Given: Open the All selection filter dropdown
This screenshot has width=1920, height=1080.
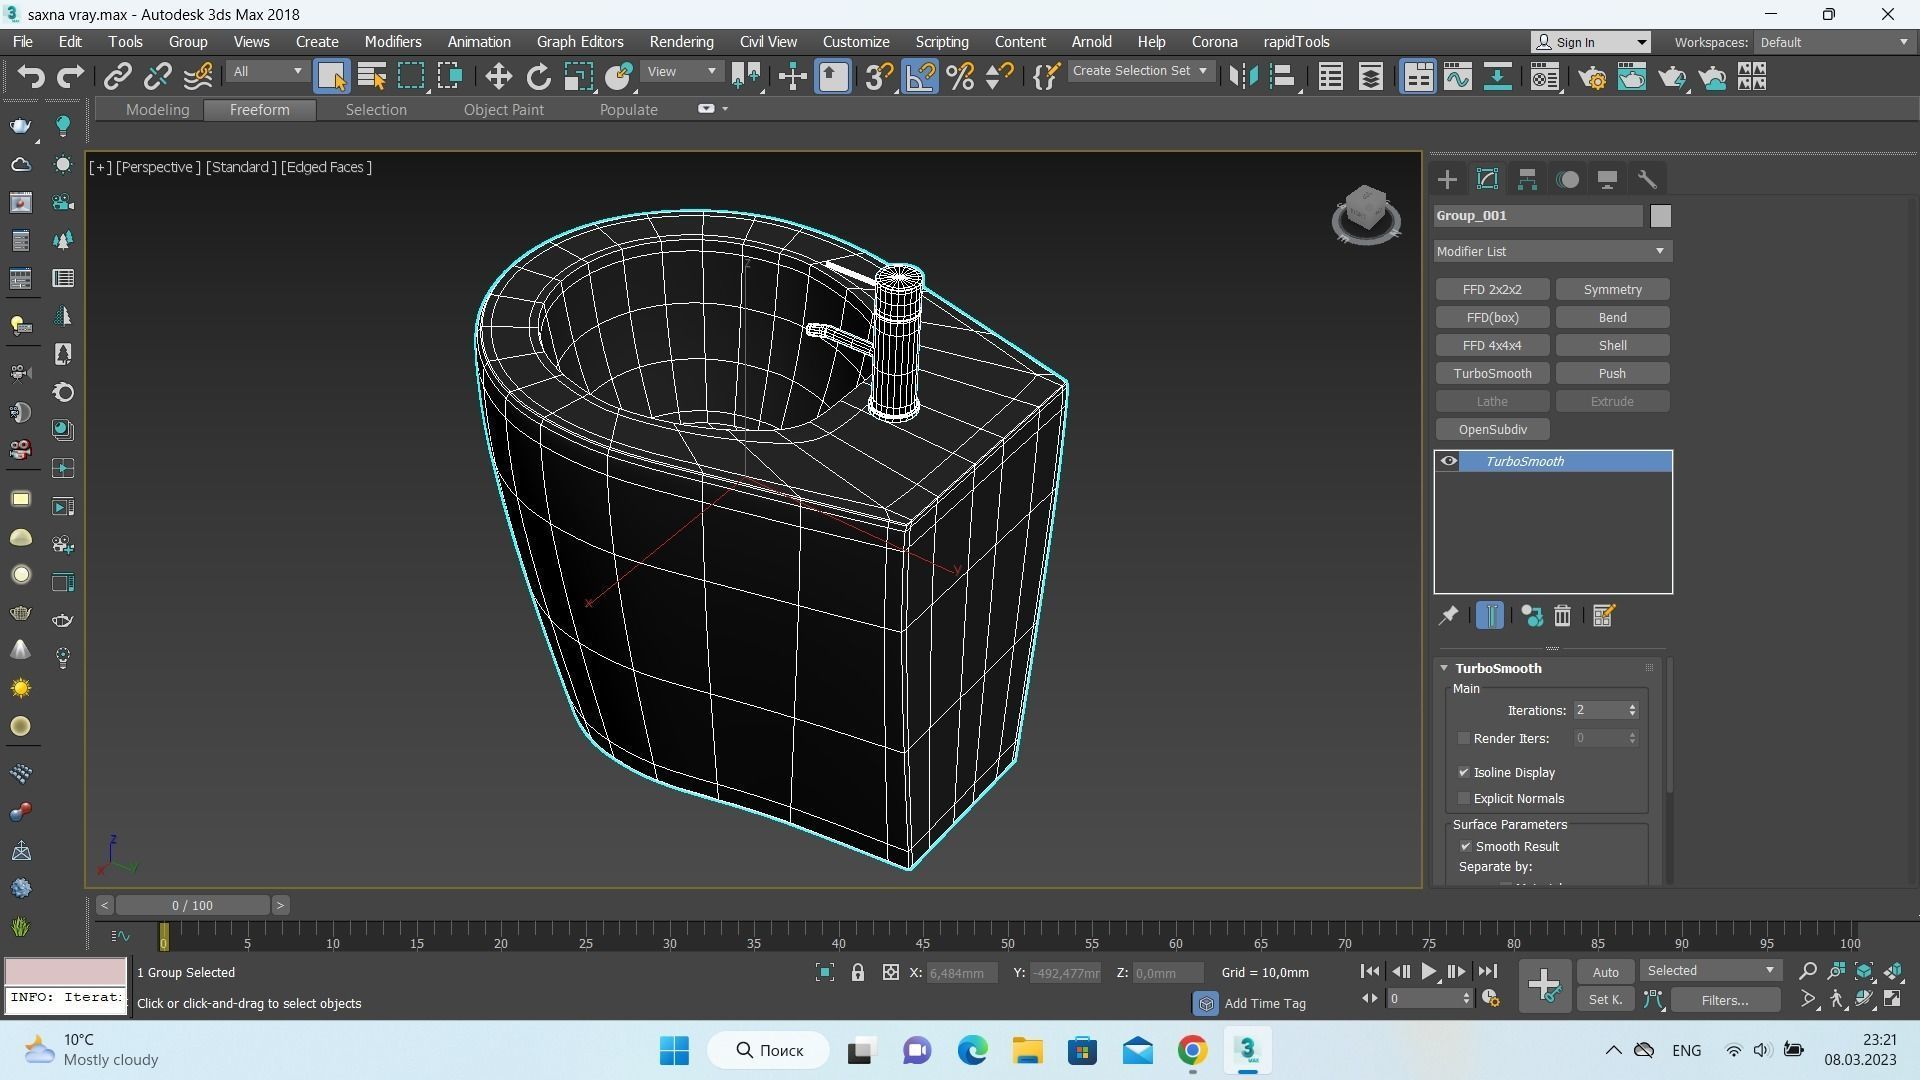Looking at the screenshot, I should click(267, 72).
